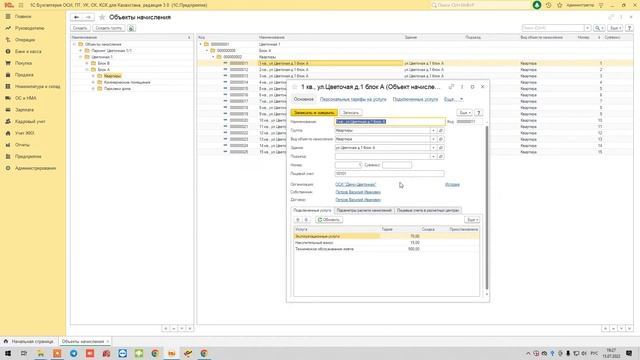Open history icon in the title bar
Screen dimensions: 640x360
548,5
